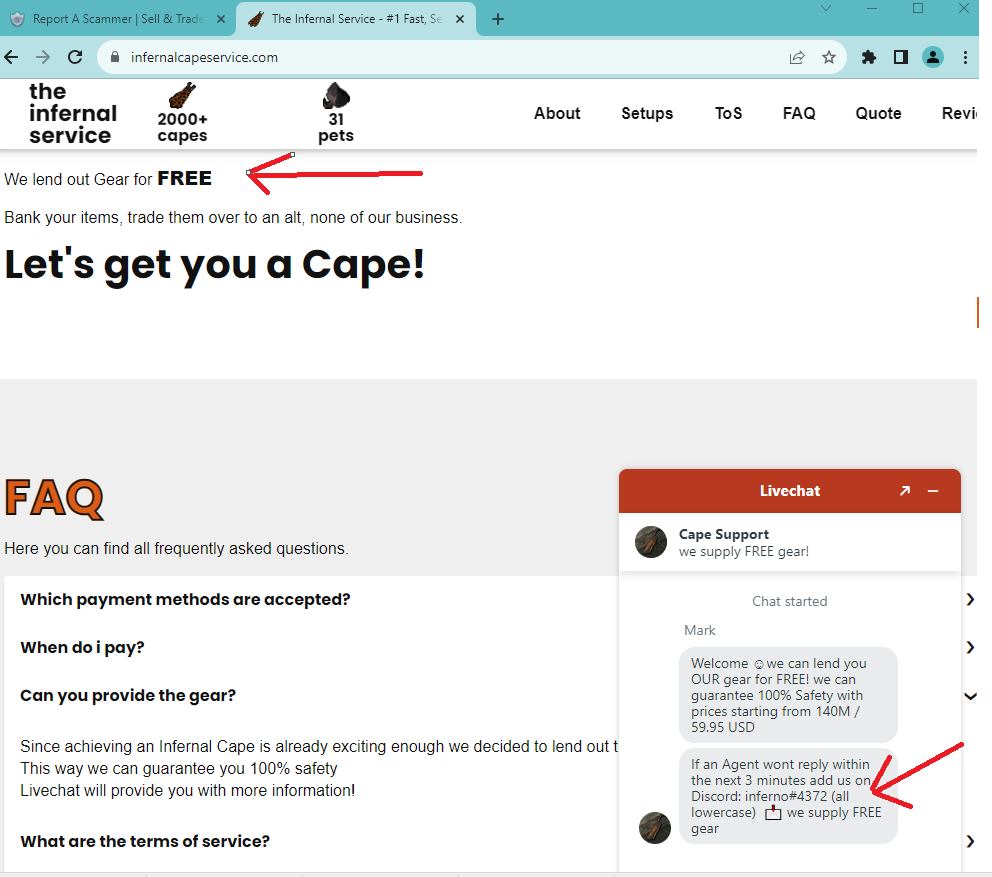
Task: Select The Infernal Service tab
Action: point(356,19)
